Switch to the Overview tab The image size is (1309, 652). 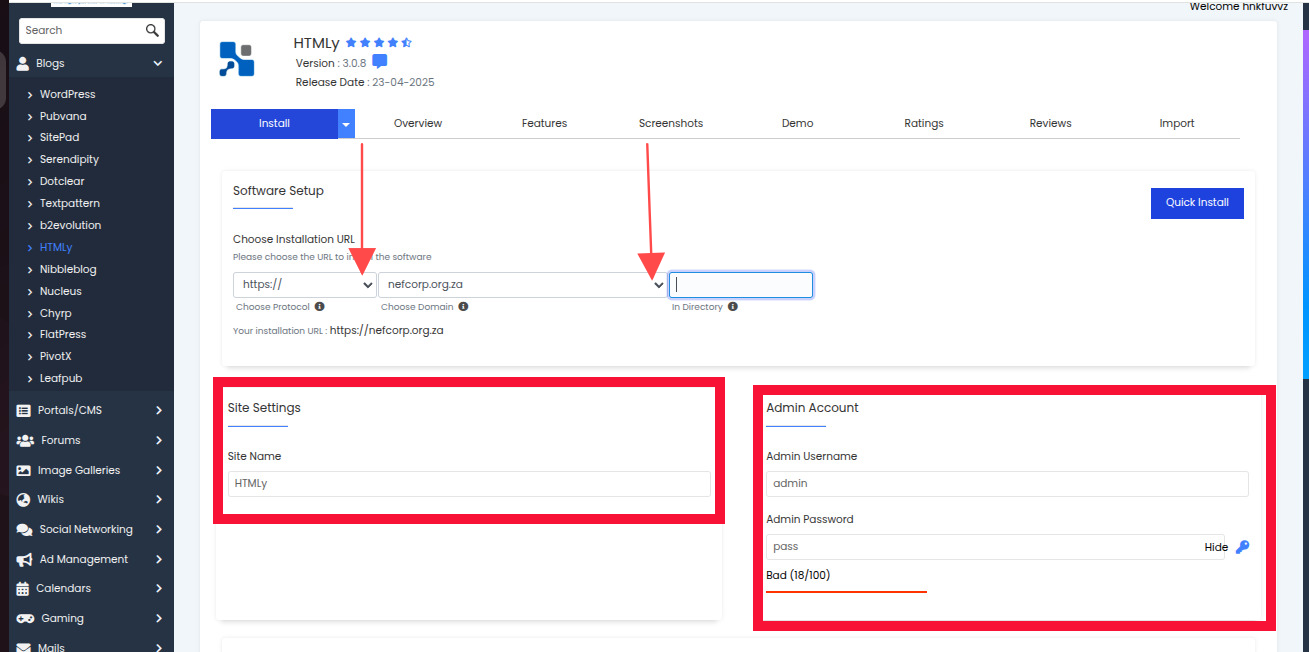click(x=418, y=124)
